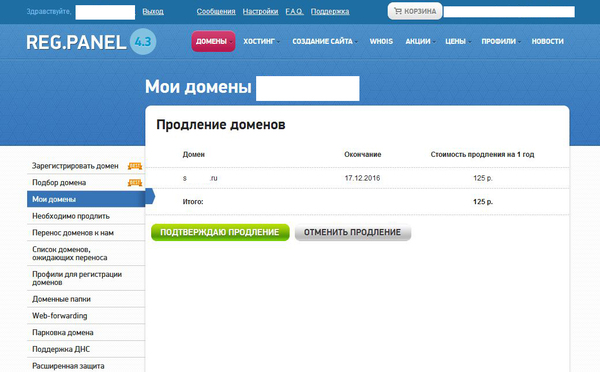Viewport: 600px width, 372px height.
Task: Click the REG.PANEL logo
Action: pyautogui.click(x=76, y=42)
